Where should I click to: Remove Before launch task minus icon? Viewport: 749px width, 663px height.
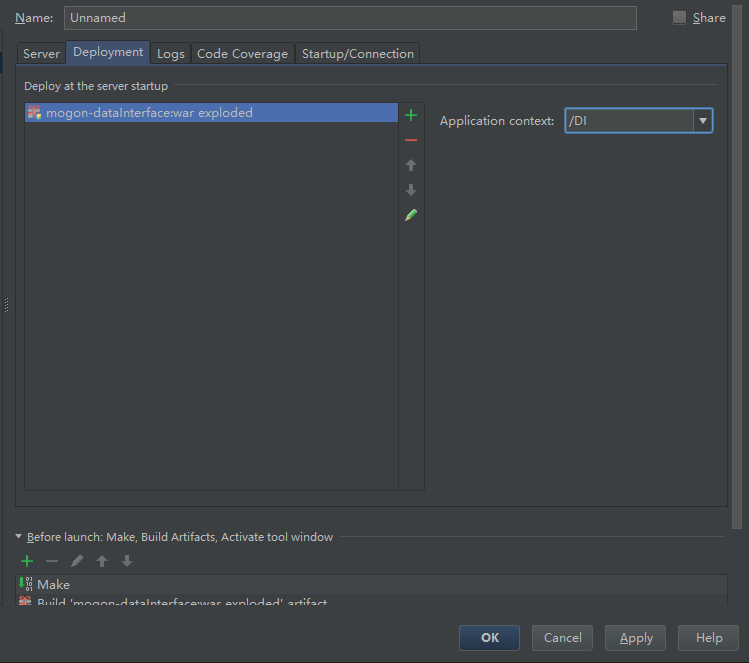(52, 561)
